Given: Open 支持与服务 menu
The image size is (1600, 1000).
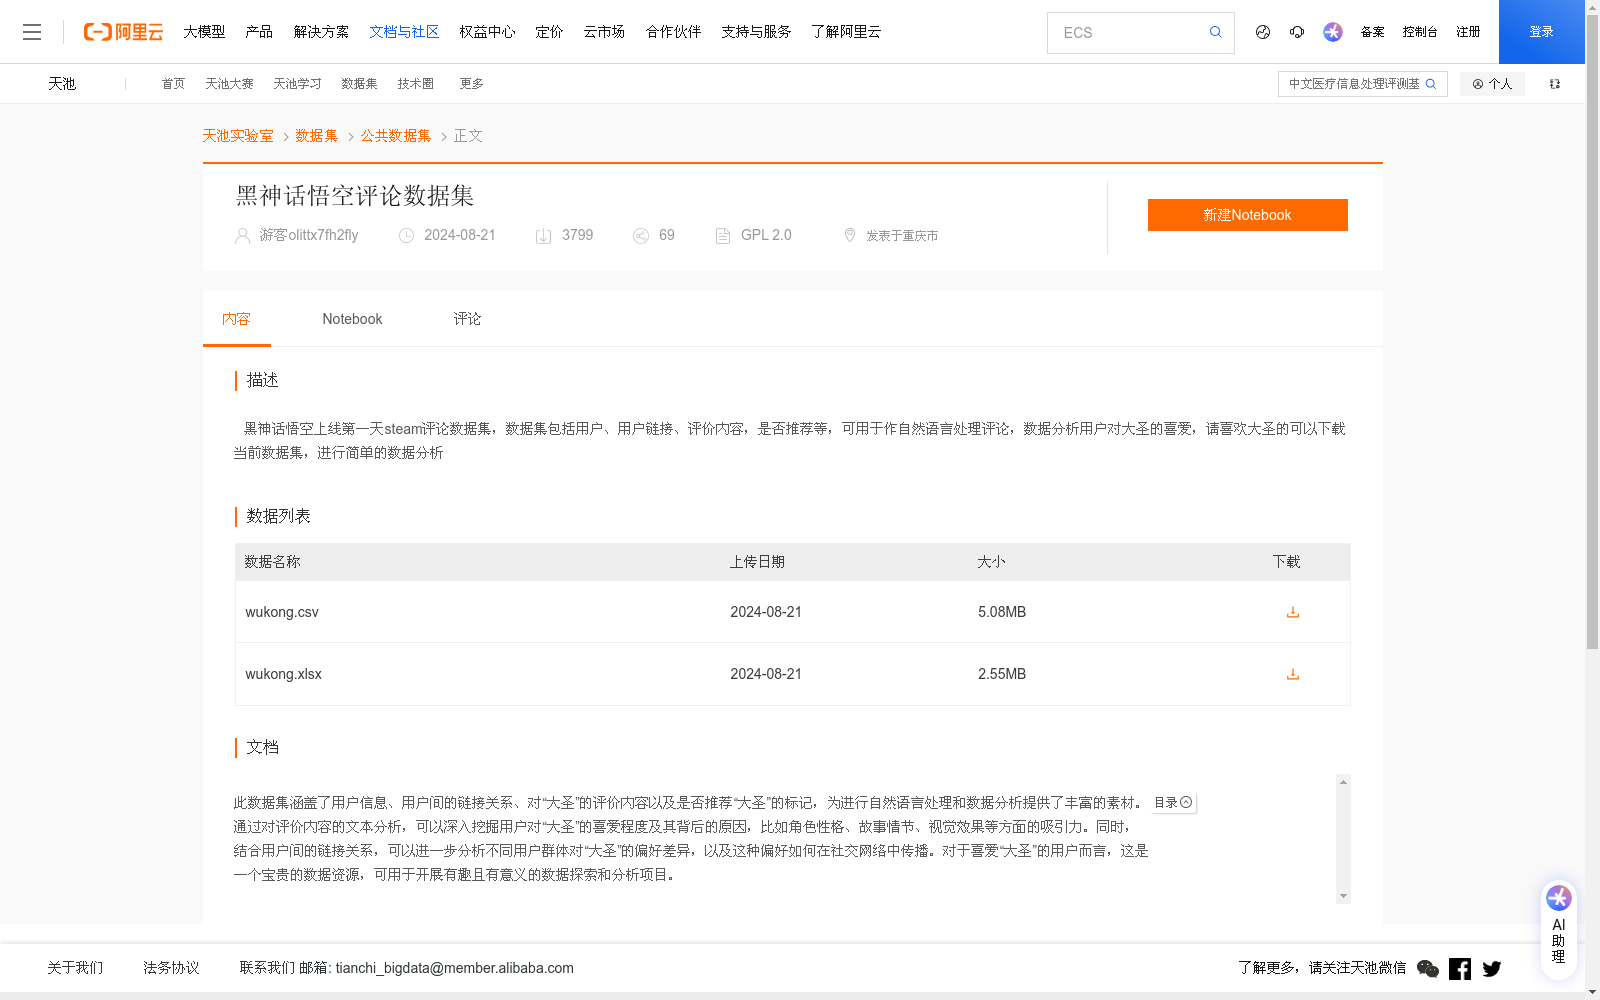Looking at the screenshot, I should (x=756, y=32).
